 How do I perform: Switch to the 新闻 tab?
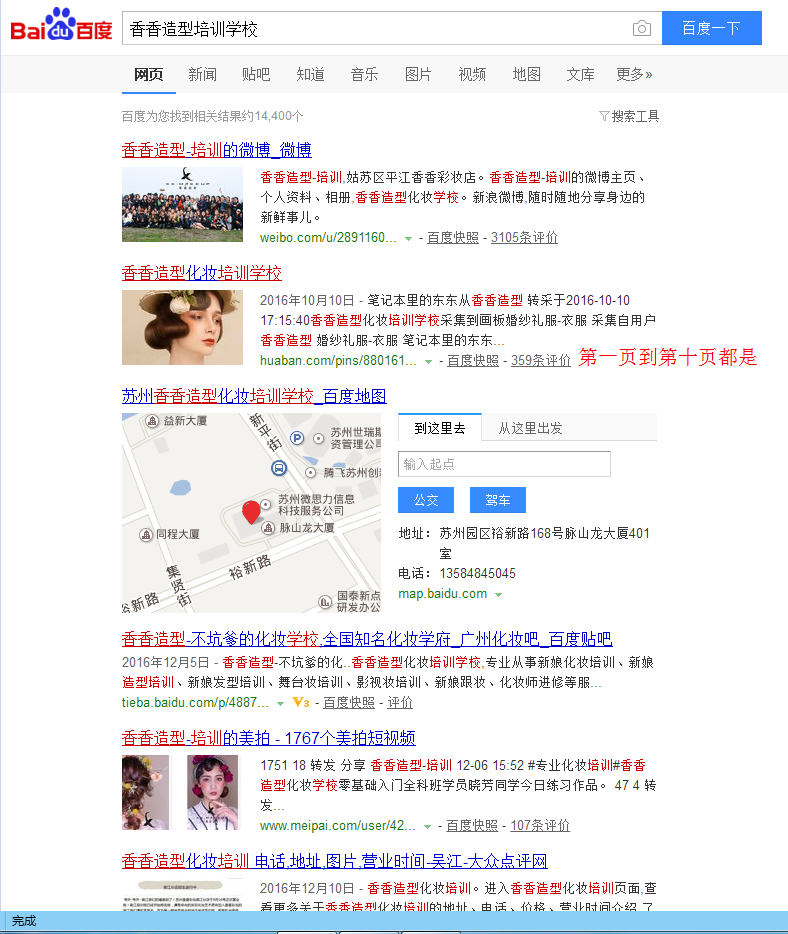point(203,74)
